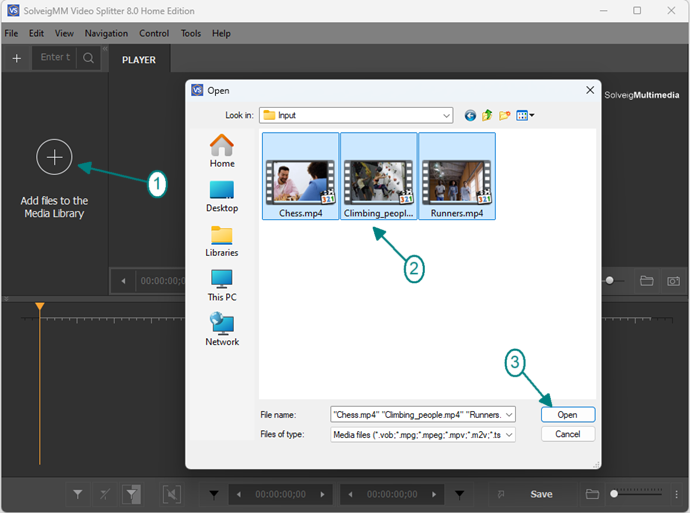Increase the right timecode with its right arrow
690x513 pixels.
434,495
